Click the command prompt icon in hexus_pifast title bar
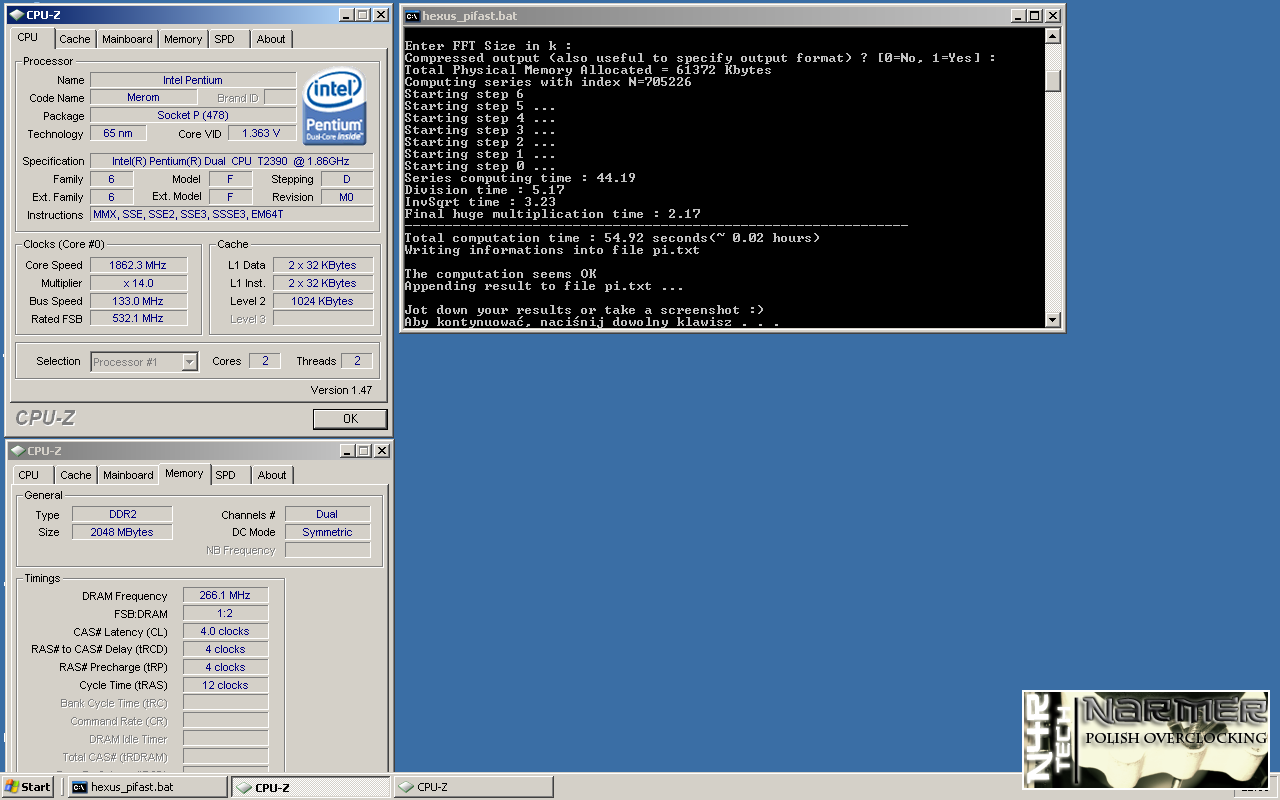This screenshot has width=1280, height=800. point(411,16)
